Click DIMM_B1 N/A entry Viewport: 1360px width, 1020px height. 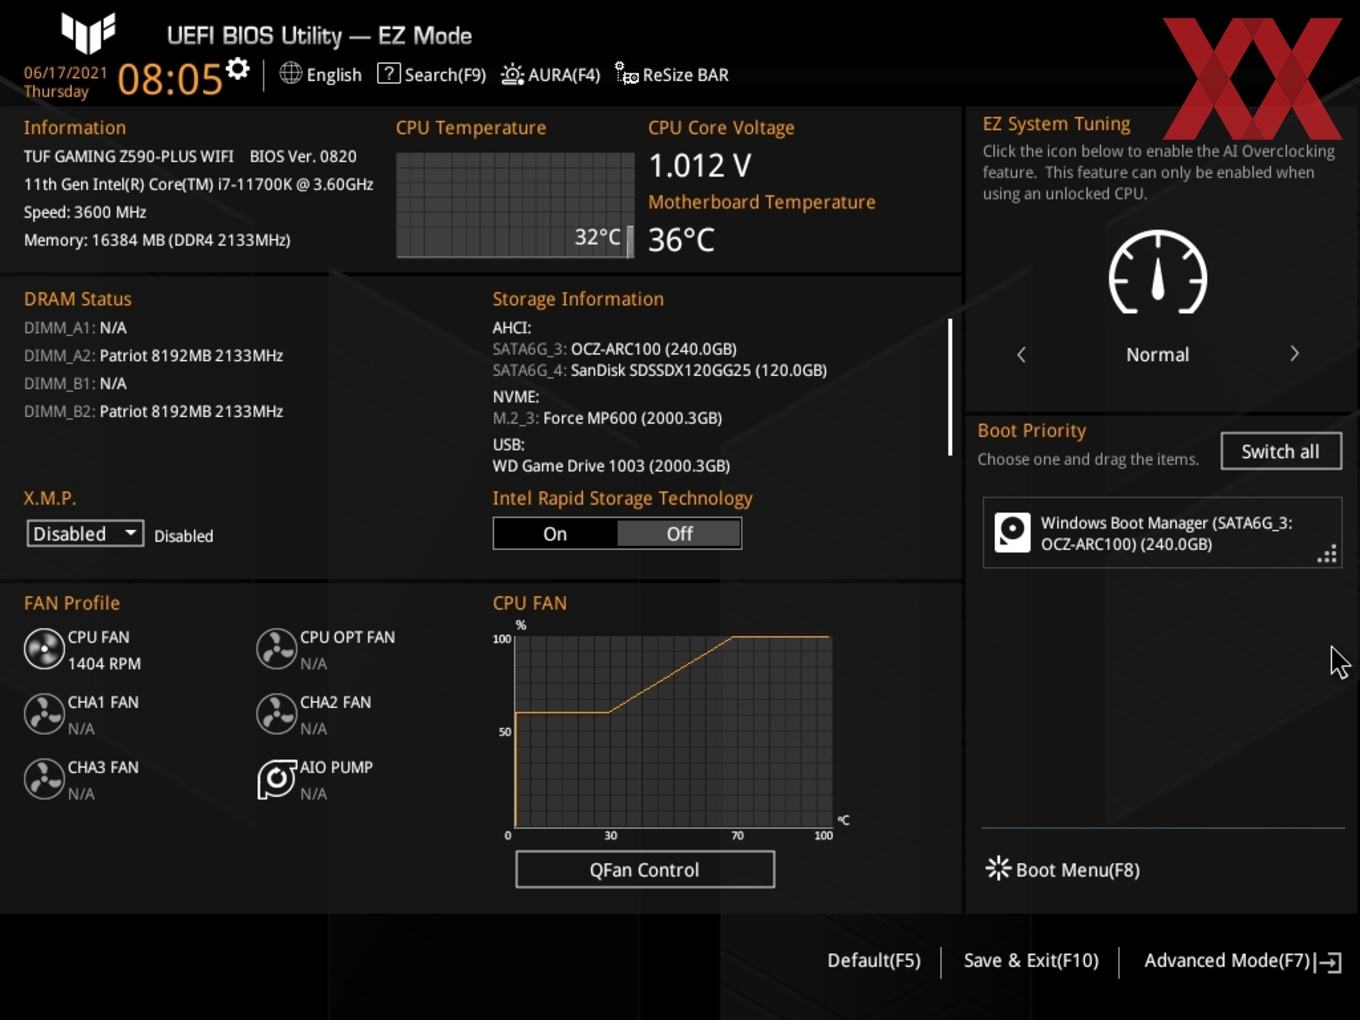[75, 383]
